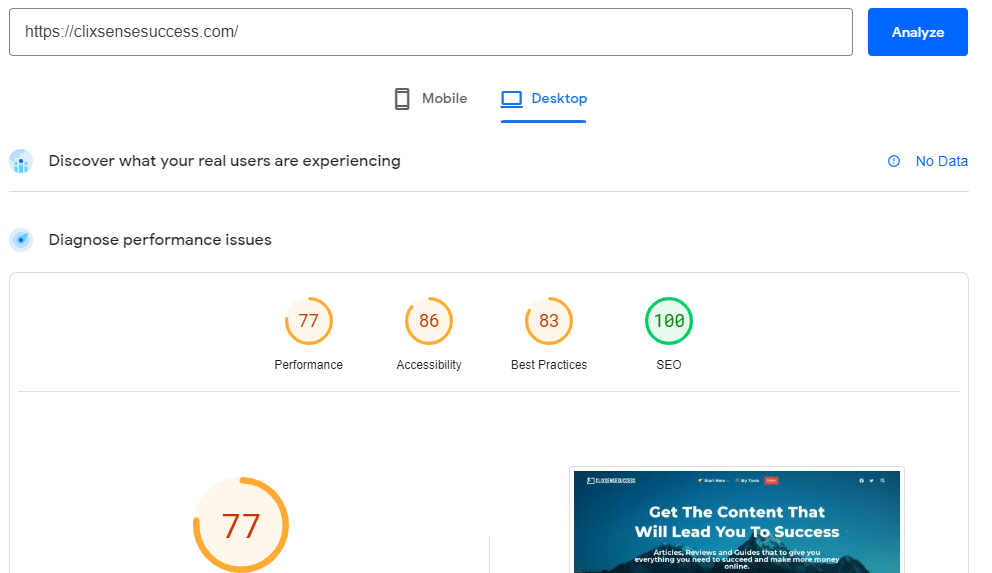992x573 pixels.
Task: Click the 'Discover what your real users are experiencing' heading
Action: tap(225, 161)
